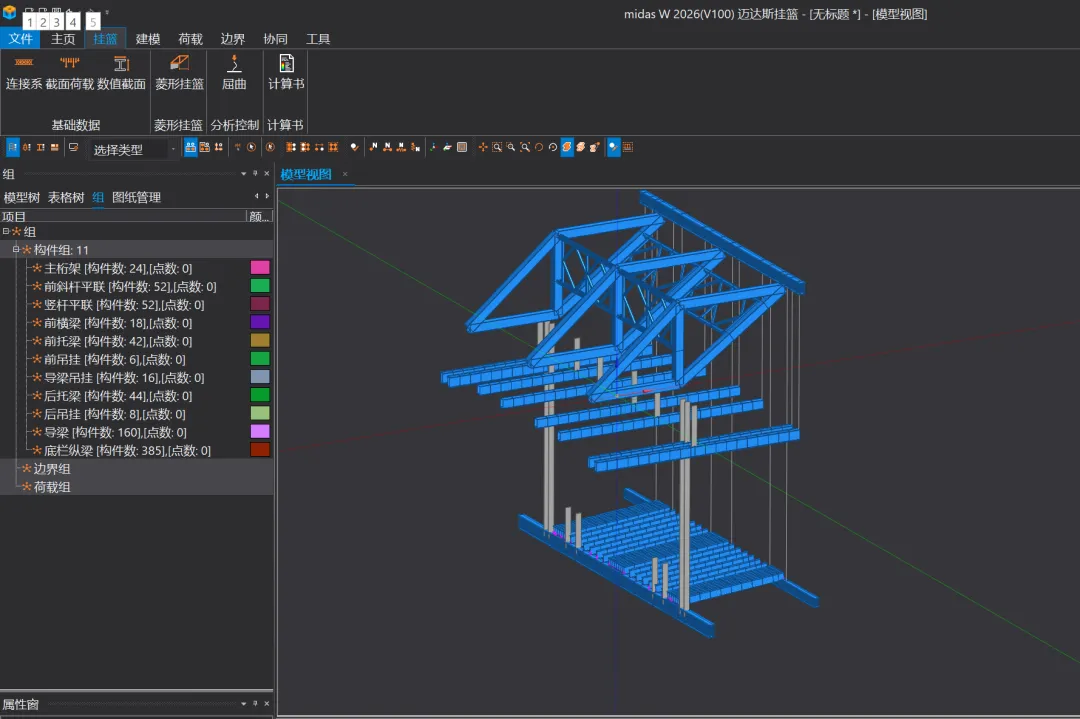Switch to the 边界 ribbon tab
1080x719 pixels.
(233, 39)
